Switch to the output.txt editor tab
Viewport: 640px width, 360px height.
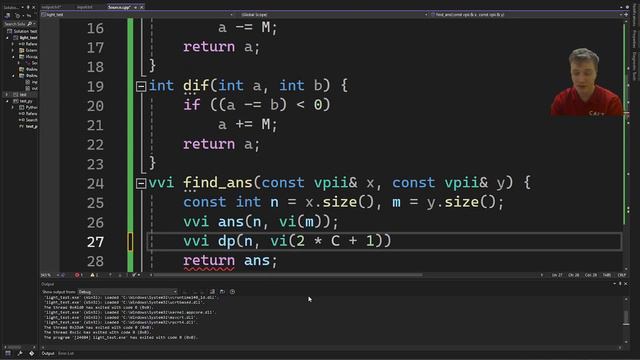tap(51, 7)
